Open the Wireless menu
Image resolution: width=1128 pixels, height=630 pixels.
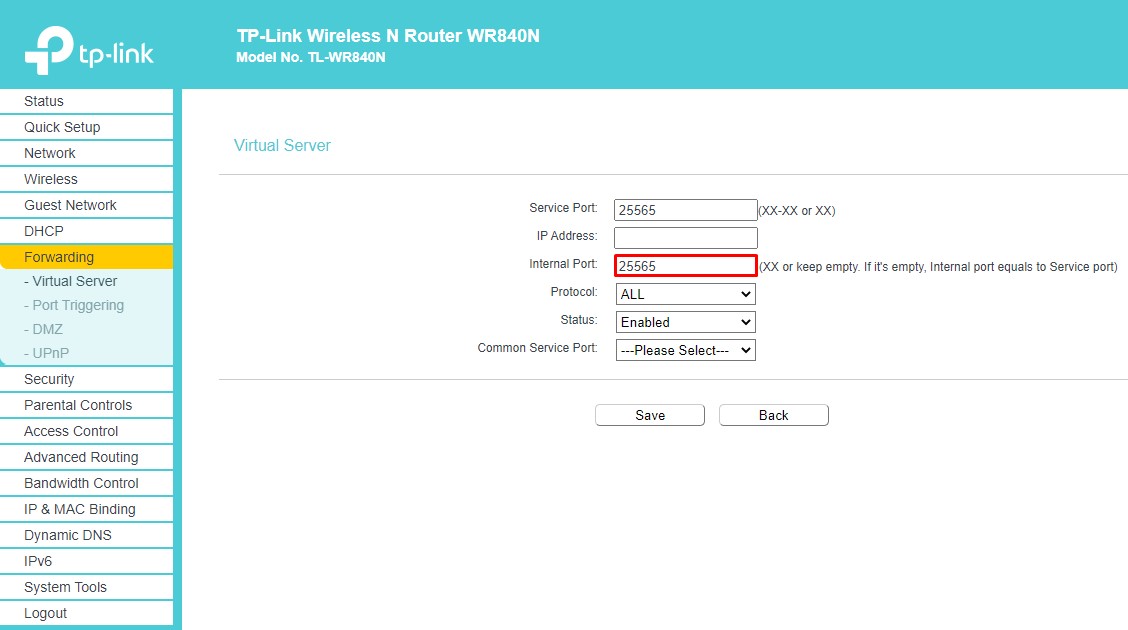86,179
